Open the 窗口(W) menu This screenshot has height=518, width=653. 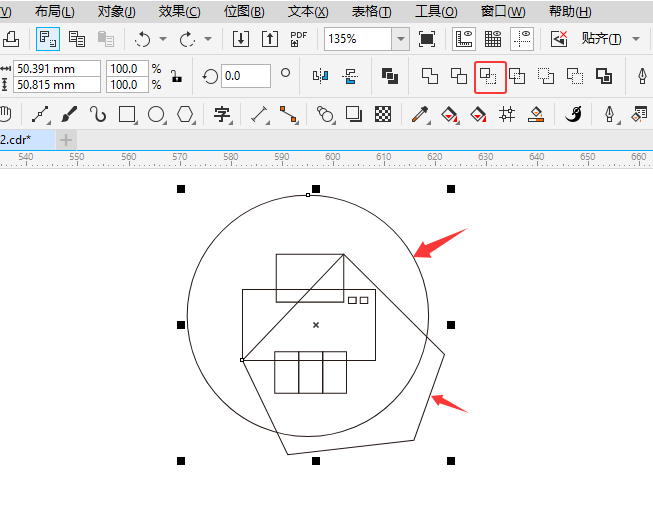tap(503, 12)
